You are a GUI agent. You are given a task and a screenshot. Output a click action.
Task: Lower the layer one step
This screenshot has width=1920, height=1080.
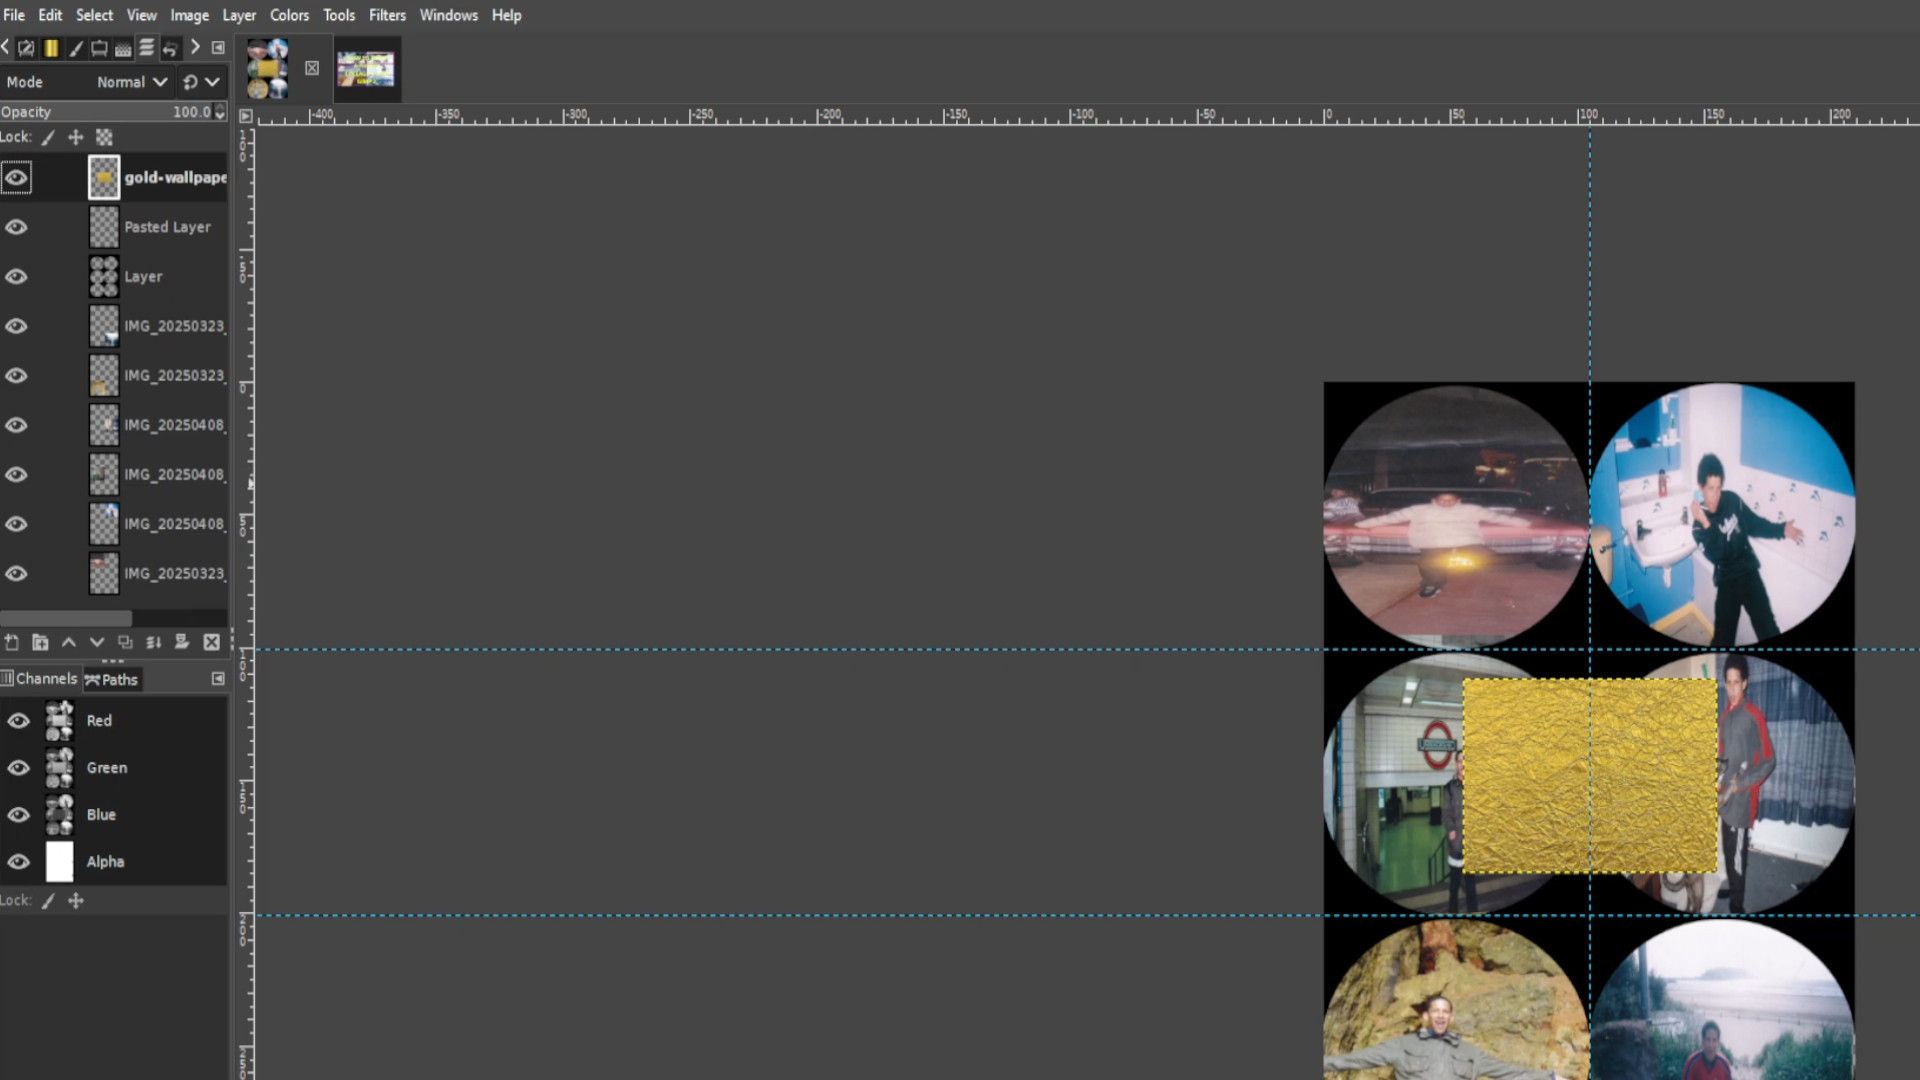coord(97,642)
